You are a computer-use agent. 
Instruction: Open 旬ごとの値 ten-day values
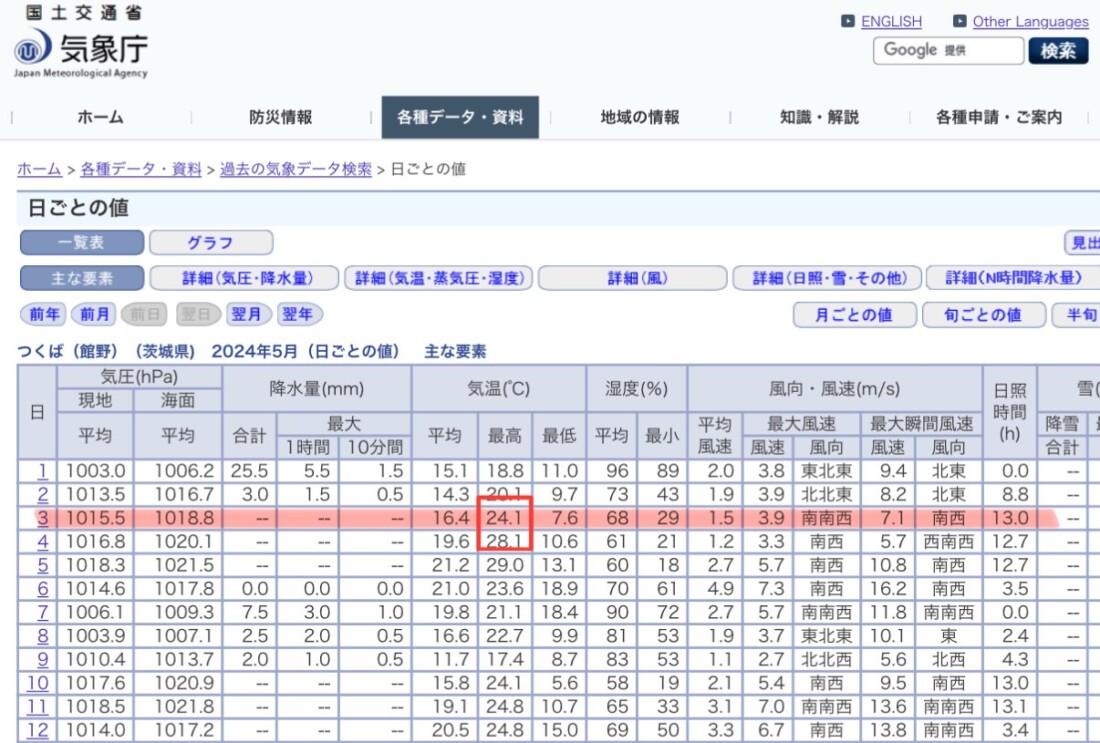(x=982, y=315)
